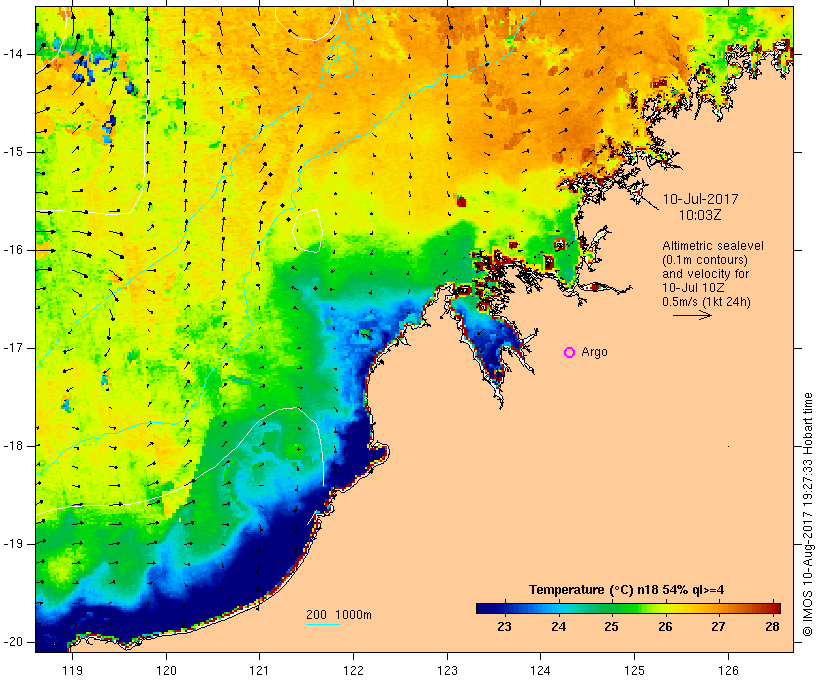Screen dimensions: 820x680
Task: Click the colorbar tick label '23'
Action: (504, 627)
